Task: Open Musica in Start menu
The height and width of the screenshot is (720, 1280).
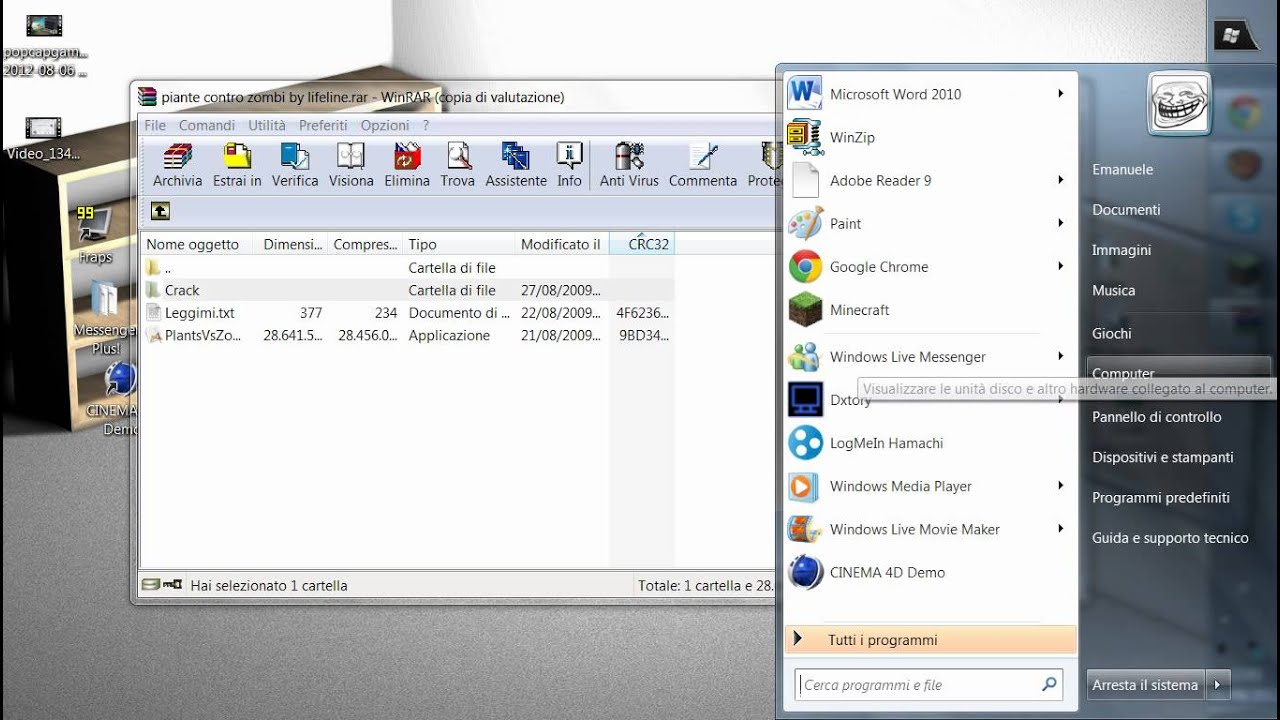Action: (x=1113, y=290)
